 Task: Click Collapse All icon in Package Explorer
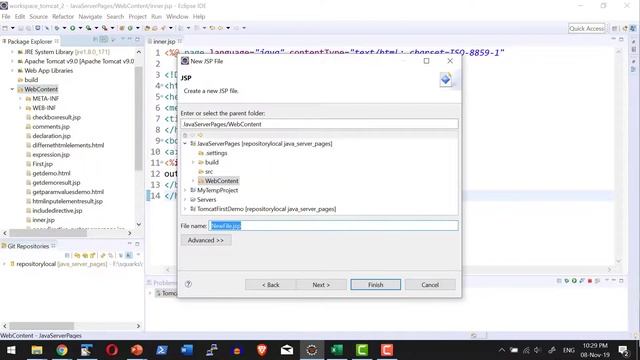[x=95, y=40]
